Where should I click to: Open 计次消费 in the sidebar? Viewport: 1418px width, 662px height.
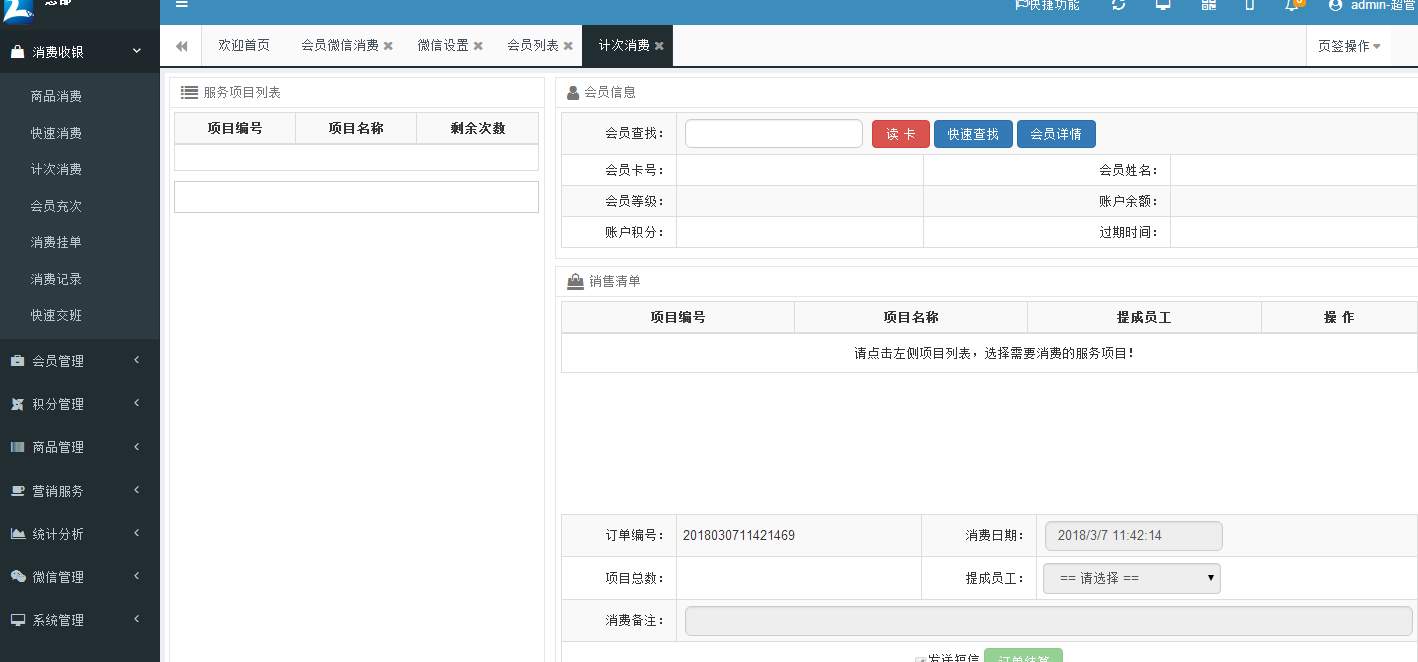click(x=56, y=170)
